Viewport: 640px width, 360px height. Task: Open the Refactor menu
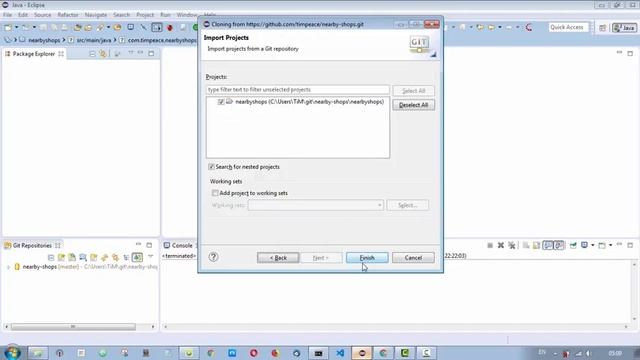click(x=68, y=15)
